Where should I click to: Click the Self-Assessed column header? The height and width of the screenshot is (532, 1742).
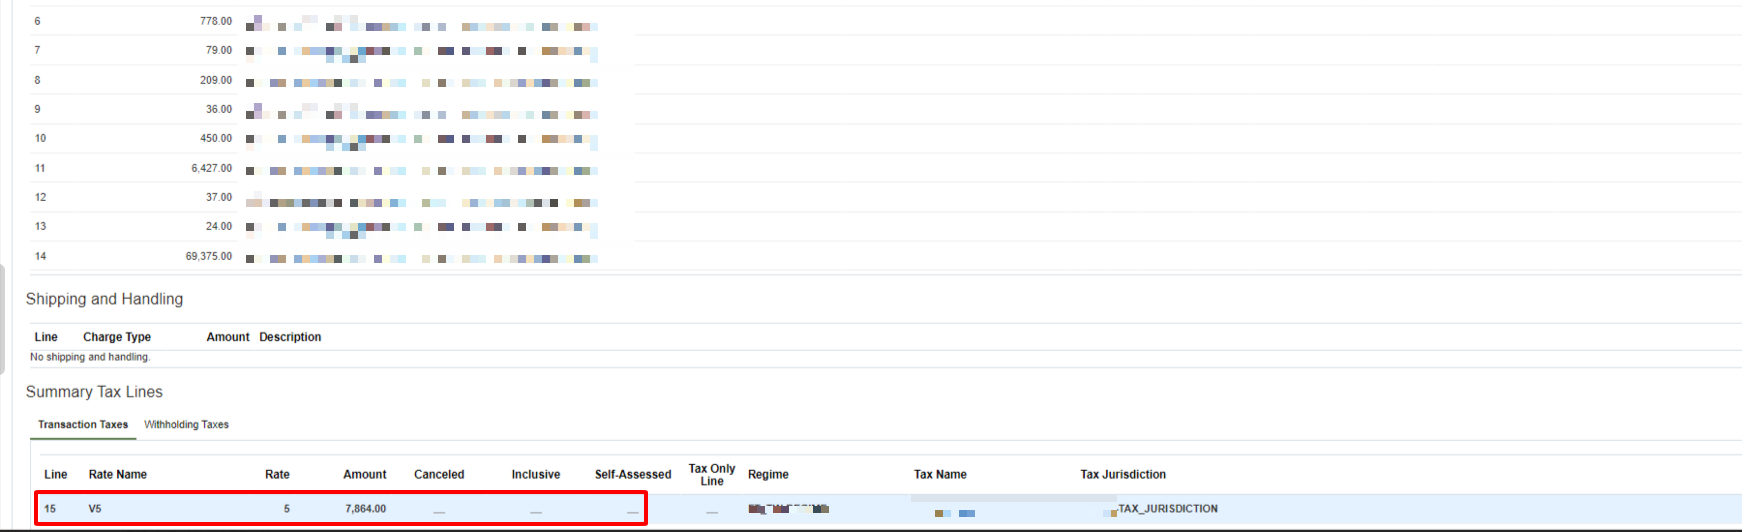click(x=633, y=475)
